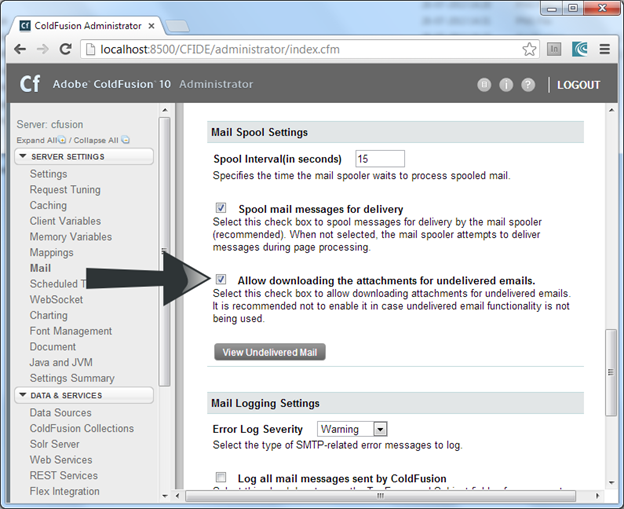Open Solr Server in sidebar
This screenshot has width=624, height=509.
(x=55, y=444)
